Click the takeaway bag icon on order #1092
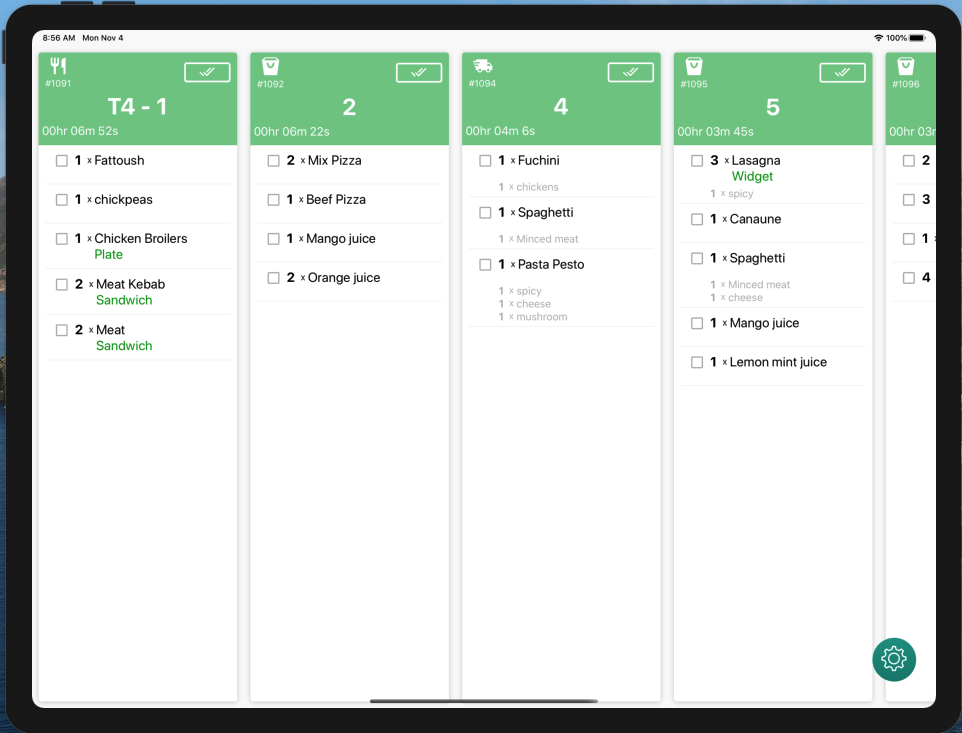Screen dimensions: 962x733 [x=270, y=66]
